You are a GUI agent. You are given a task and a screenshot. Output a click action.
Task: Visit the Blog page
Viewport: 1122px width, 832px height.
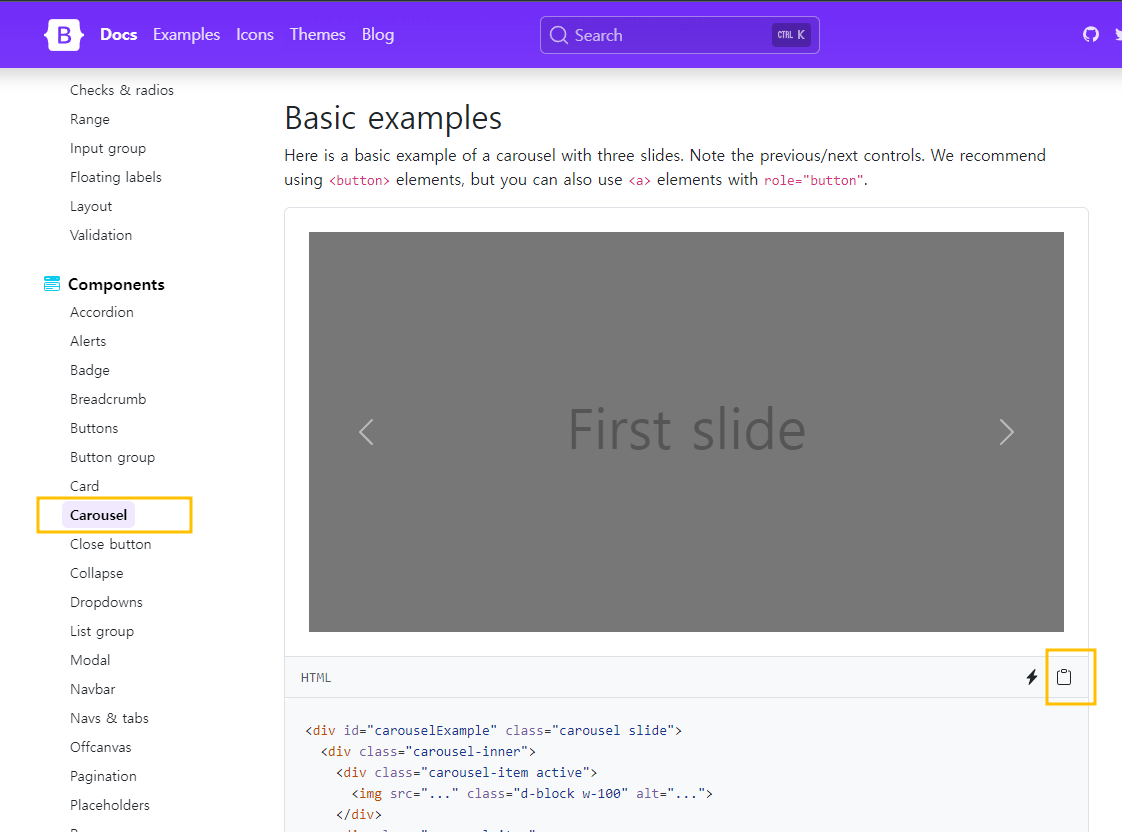377,34
